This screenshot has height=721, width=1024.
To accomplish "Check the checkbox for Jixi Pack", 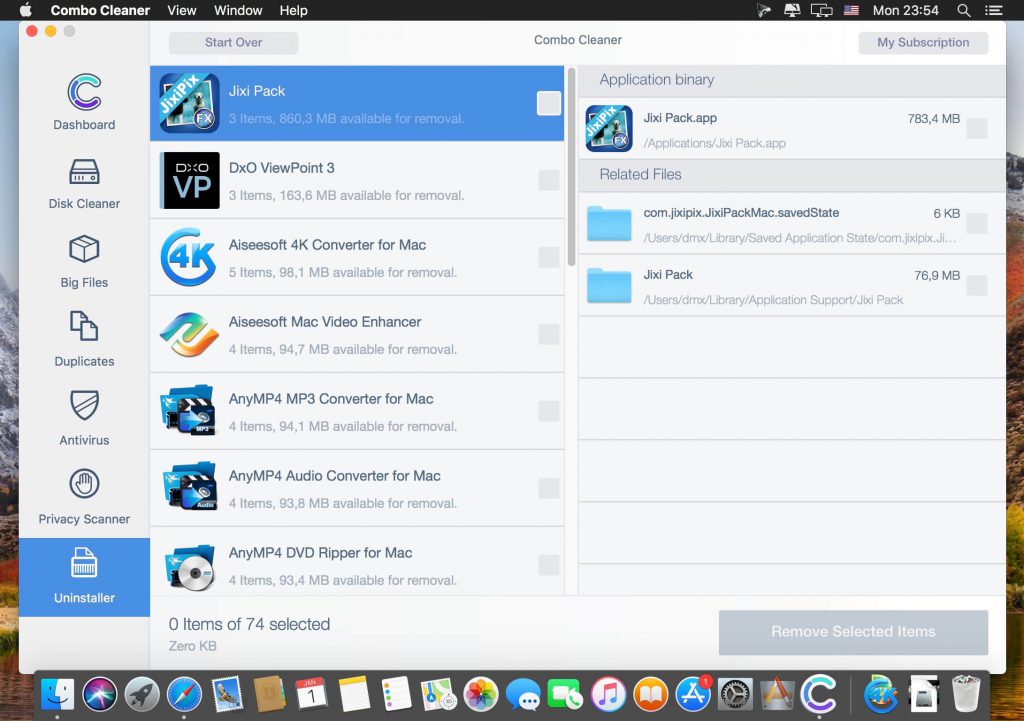I will coord(548,103).
